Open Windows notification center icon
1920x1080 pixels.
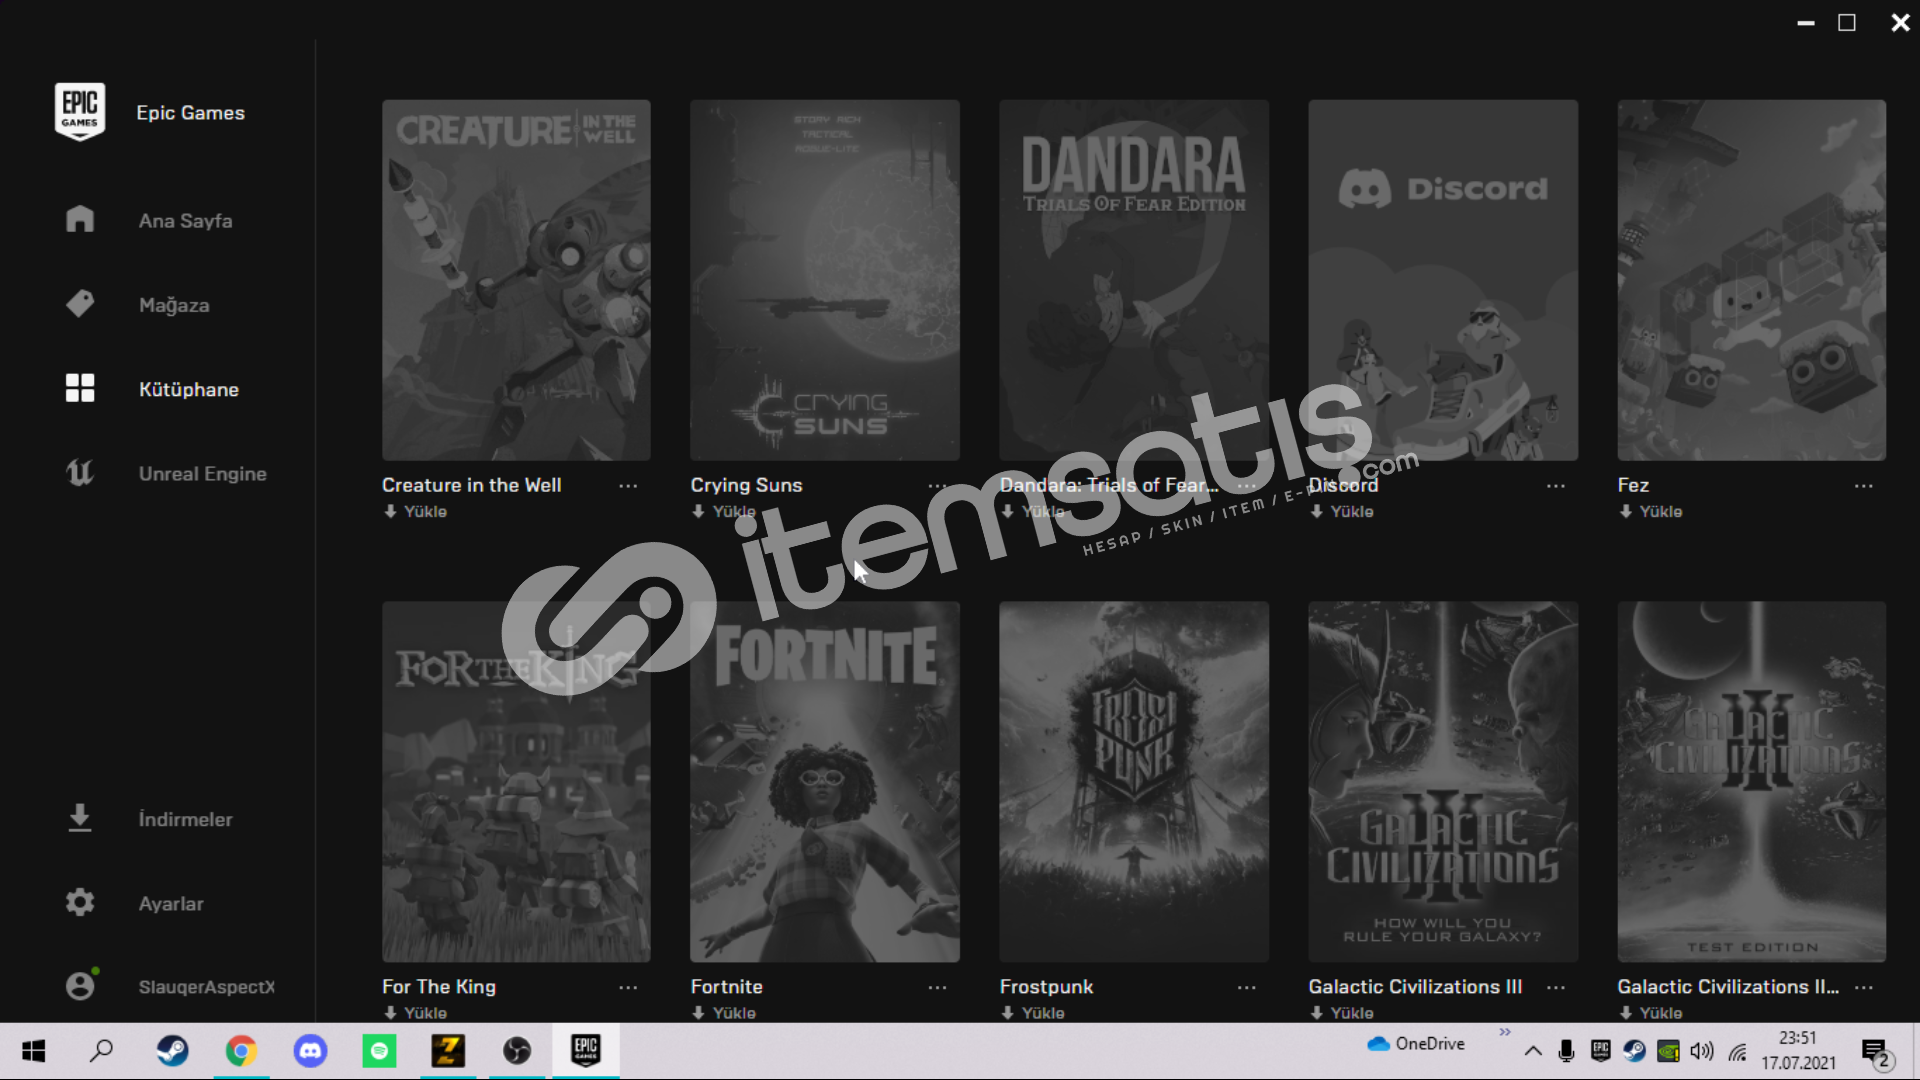pos(1876,1052)
